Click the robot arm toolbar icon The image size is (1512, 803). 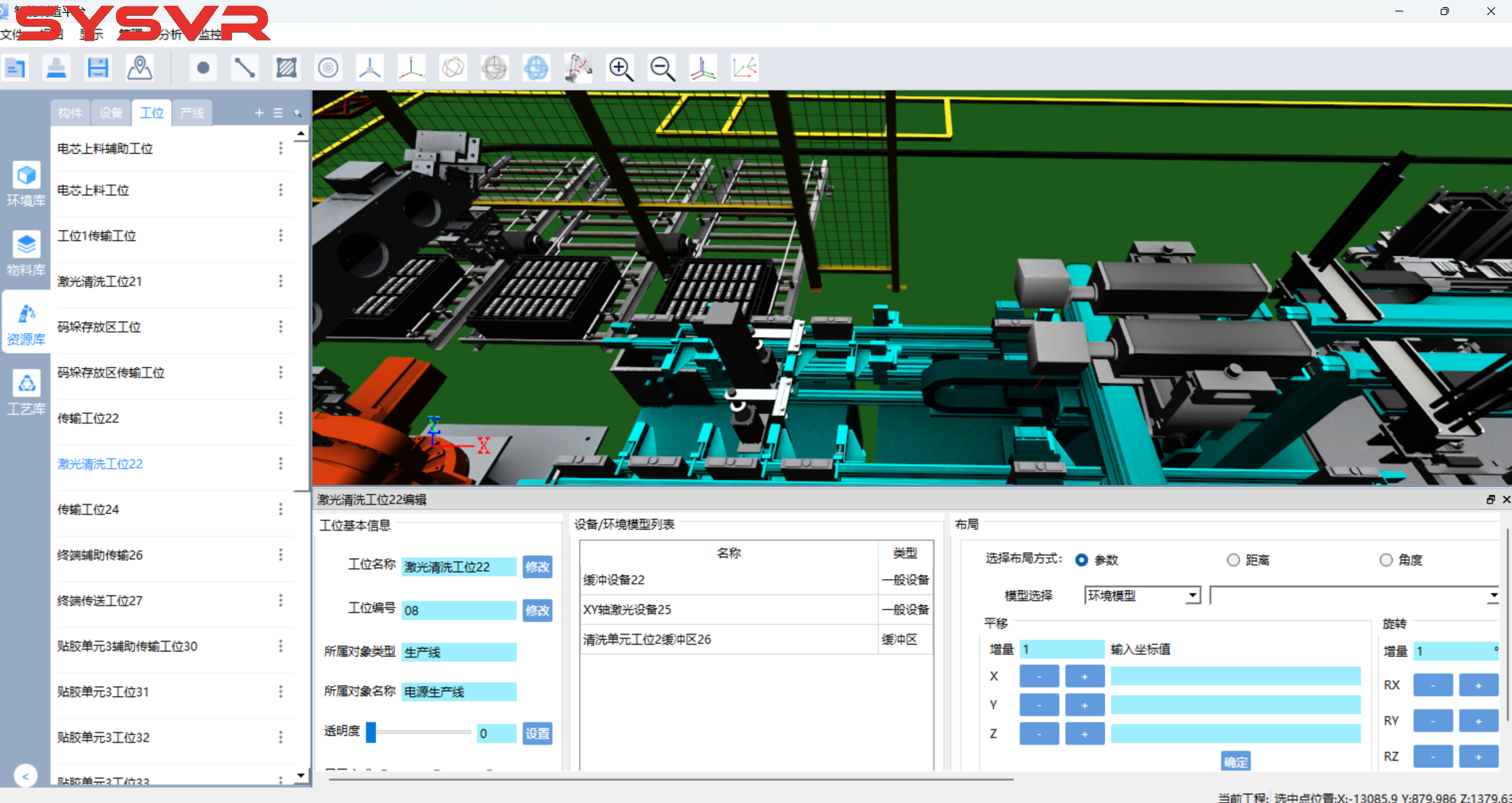click(x=578, y=68)
